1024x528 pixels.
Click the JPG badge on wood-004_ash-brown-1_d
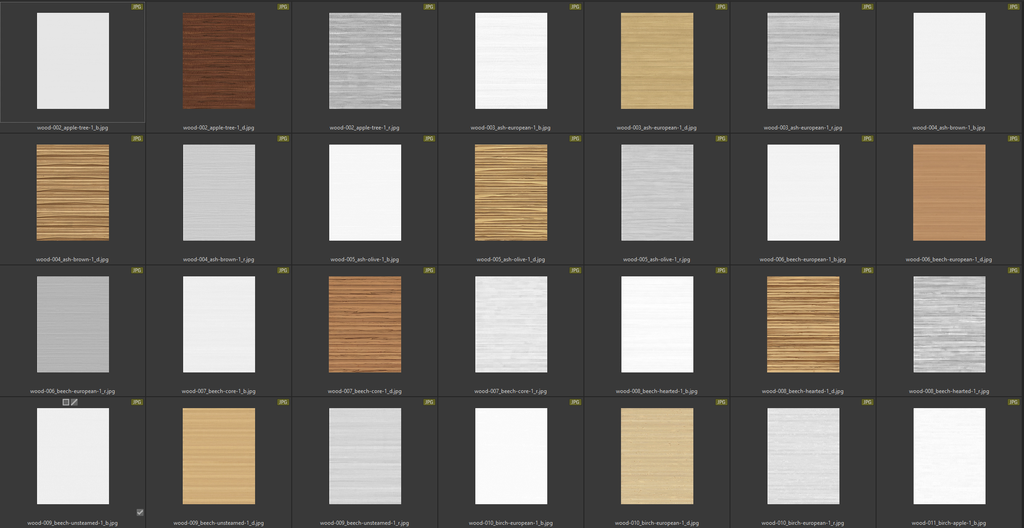click(137, 139)
